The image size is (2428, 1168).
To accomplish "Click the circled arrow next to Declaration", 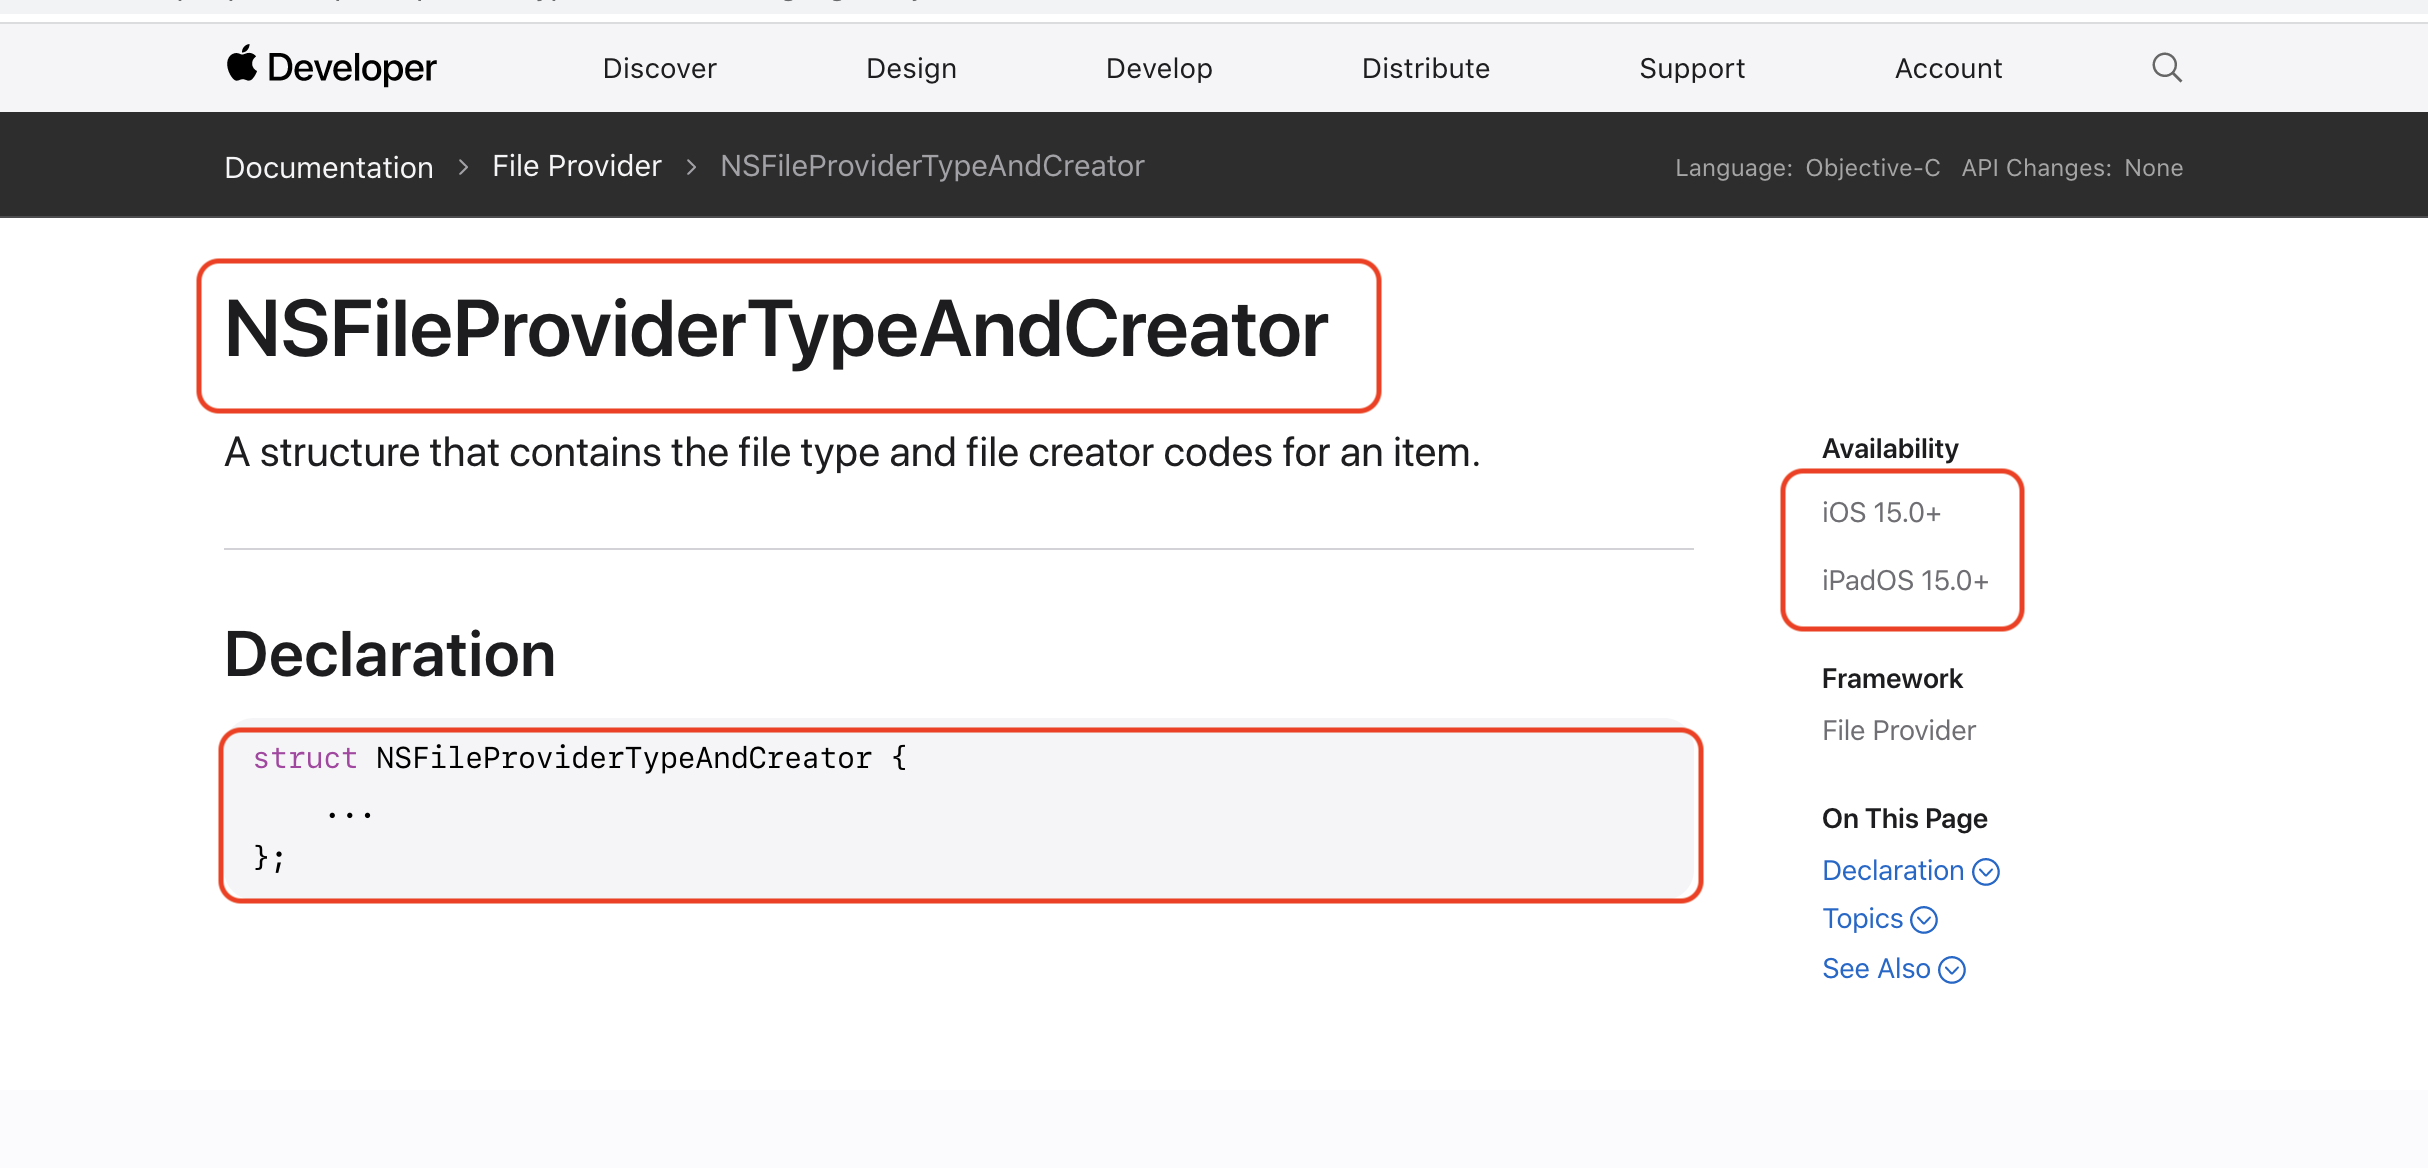I will (x=1986, y=872).
